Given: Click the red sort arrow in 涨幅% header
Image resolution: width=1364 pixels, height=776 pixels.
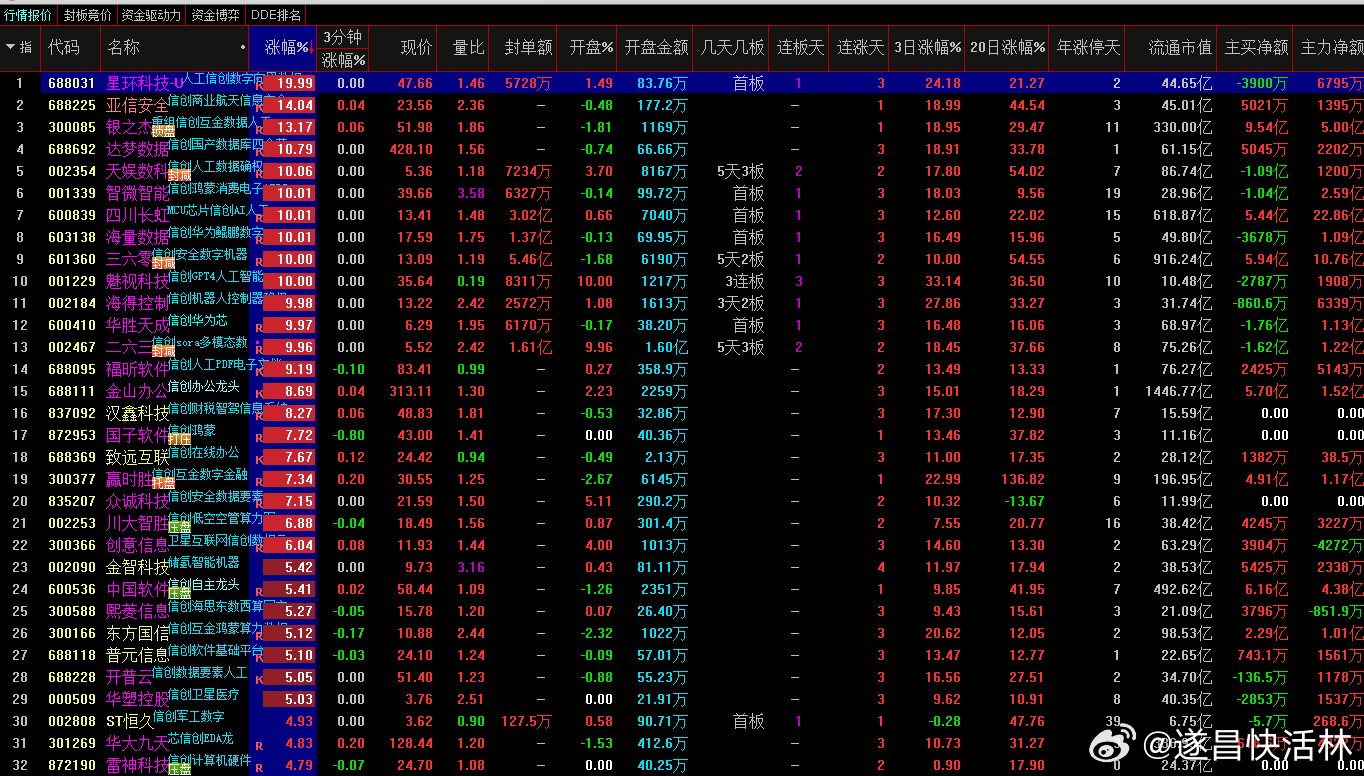Looking at the screenshot, I should click(x=312, y=47).
